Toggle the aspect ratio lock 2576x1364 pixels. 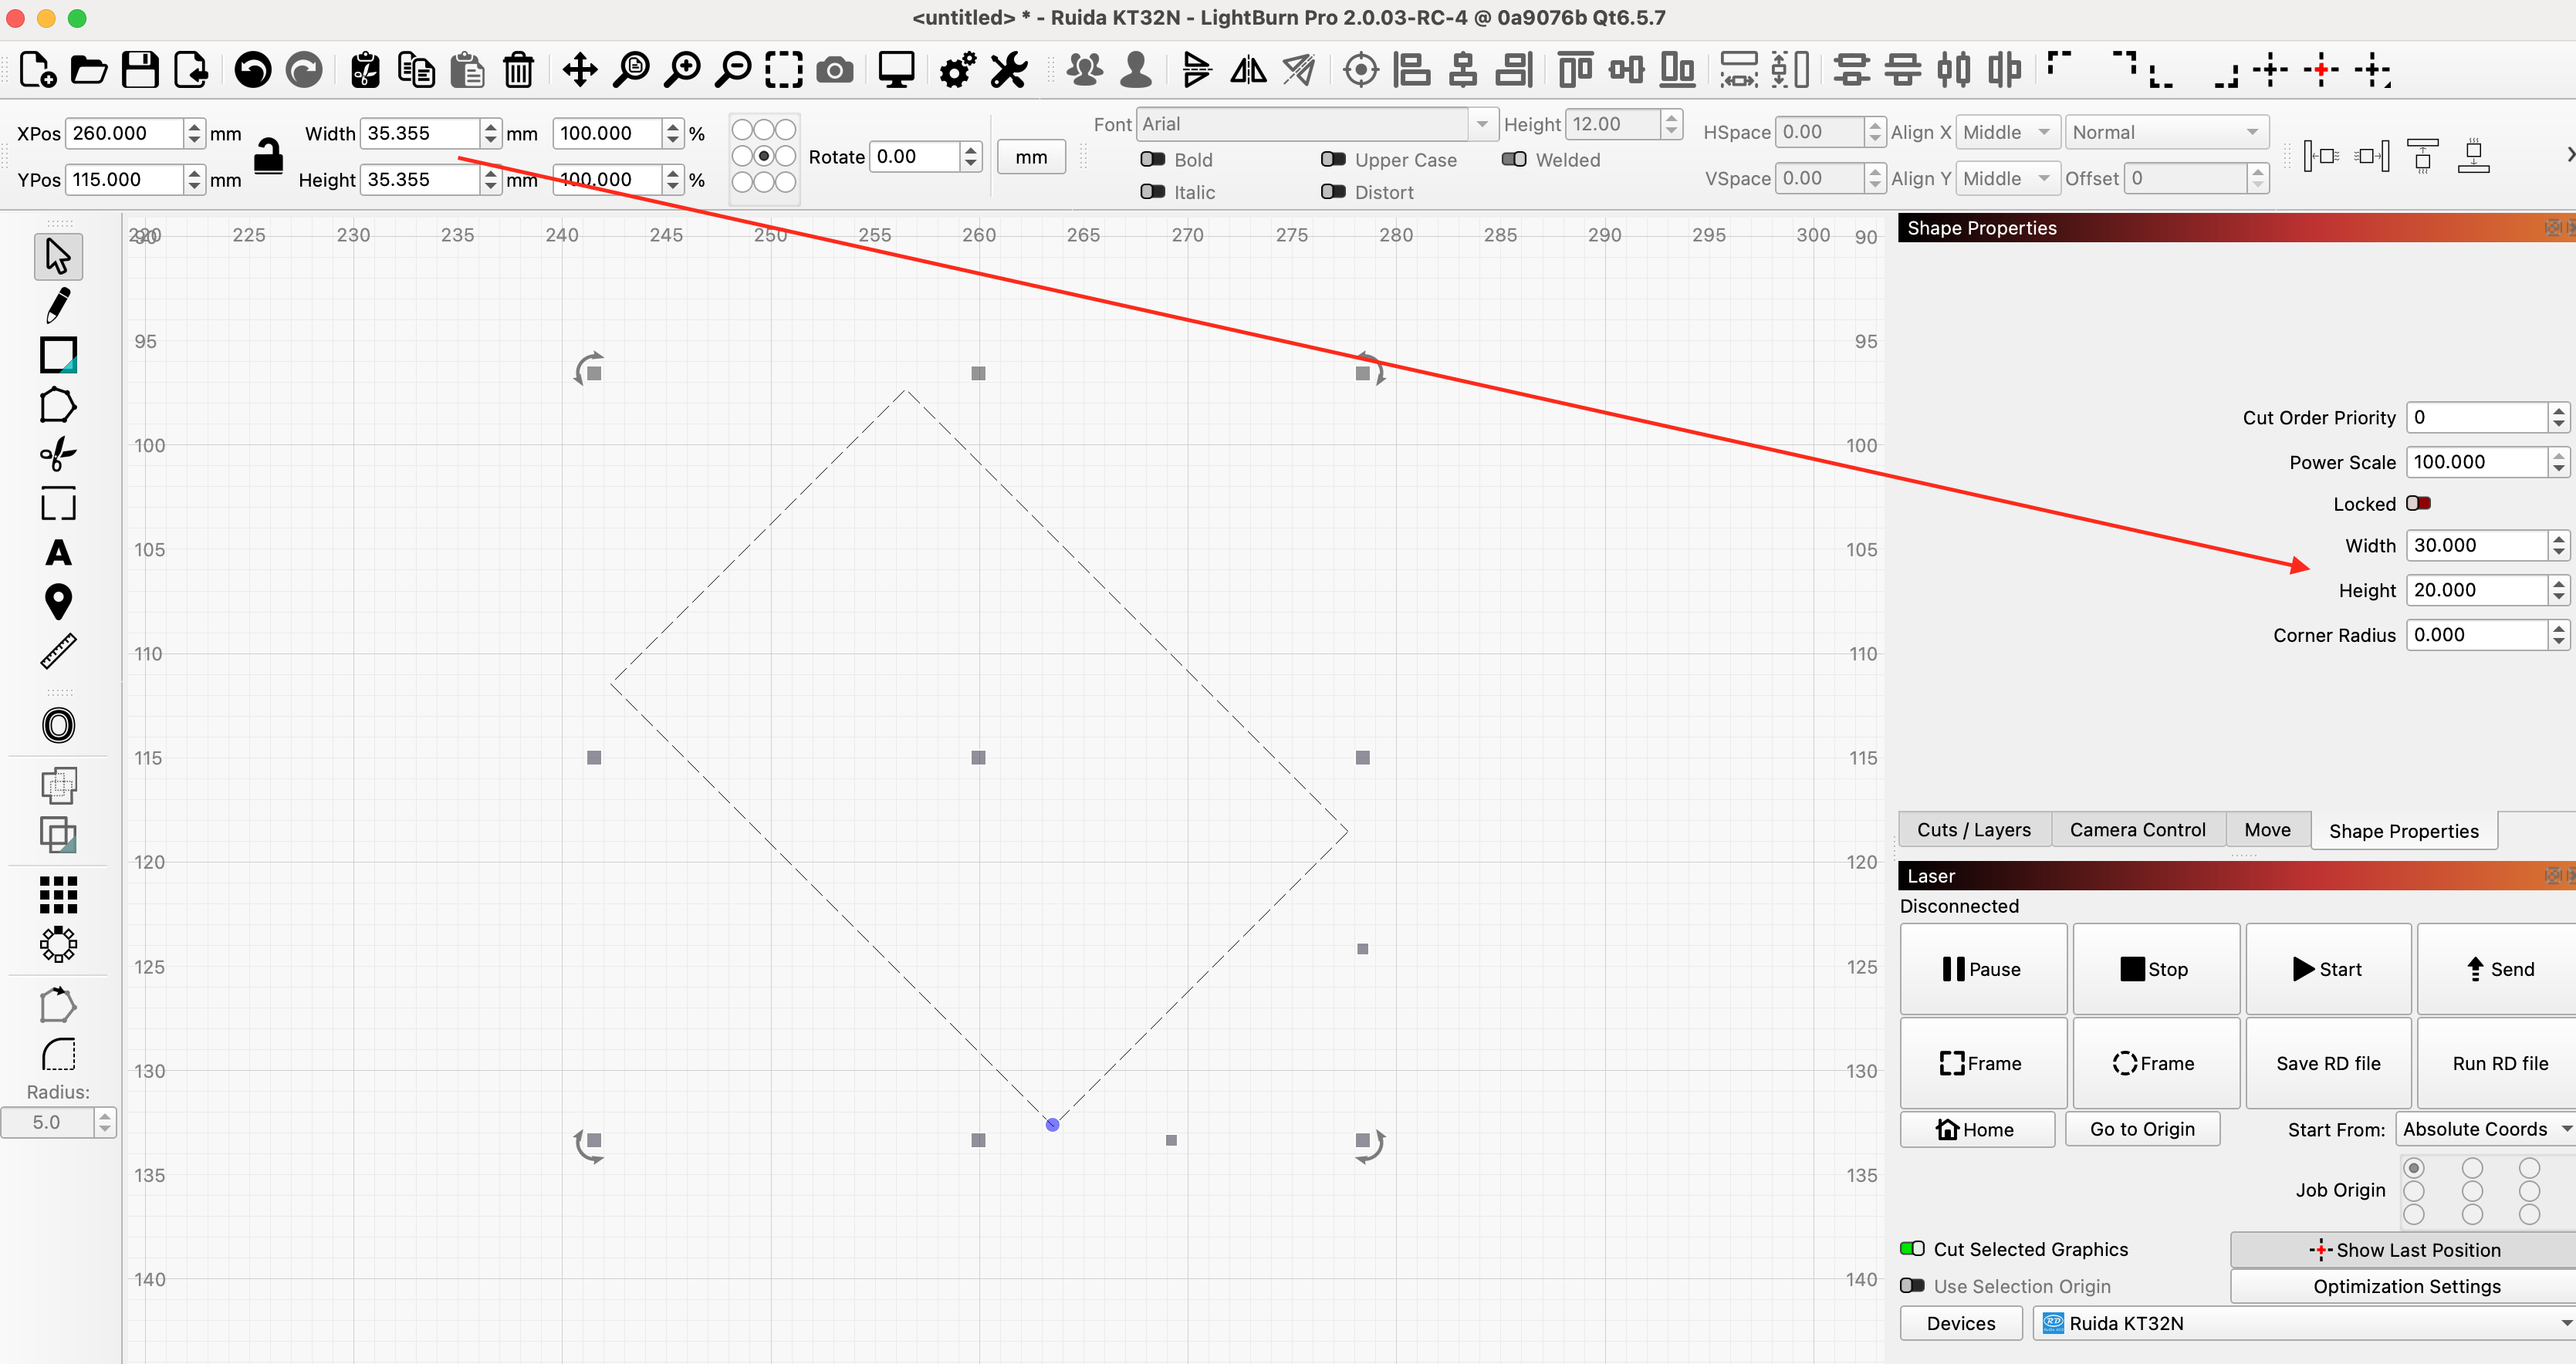click(x=268, y=156)
